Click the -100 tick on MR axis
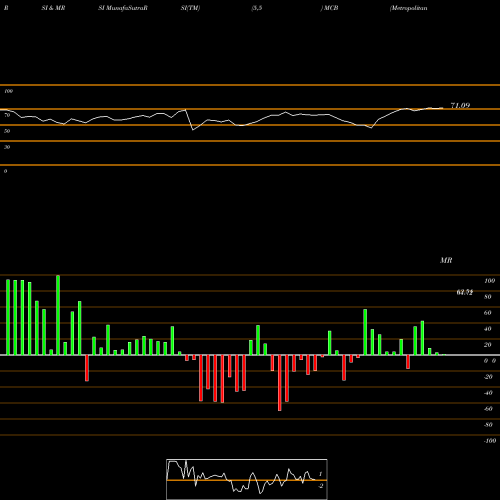 (x=490, y=441)
